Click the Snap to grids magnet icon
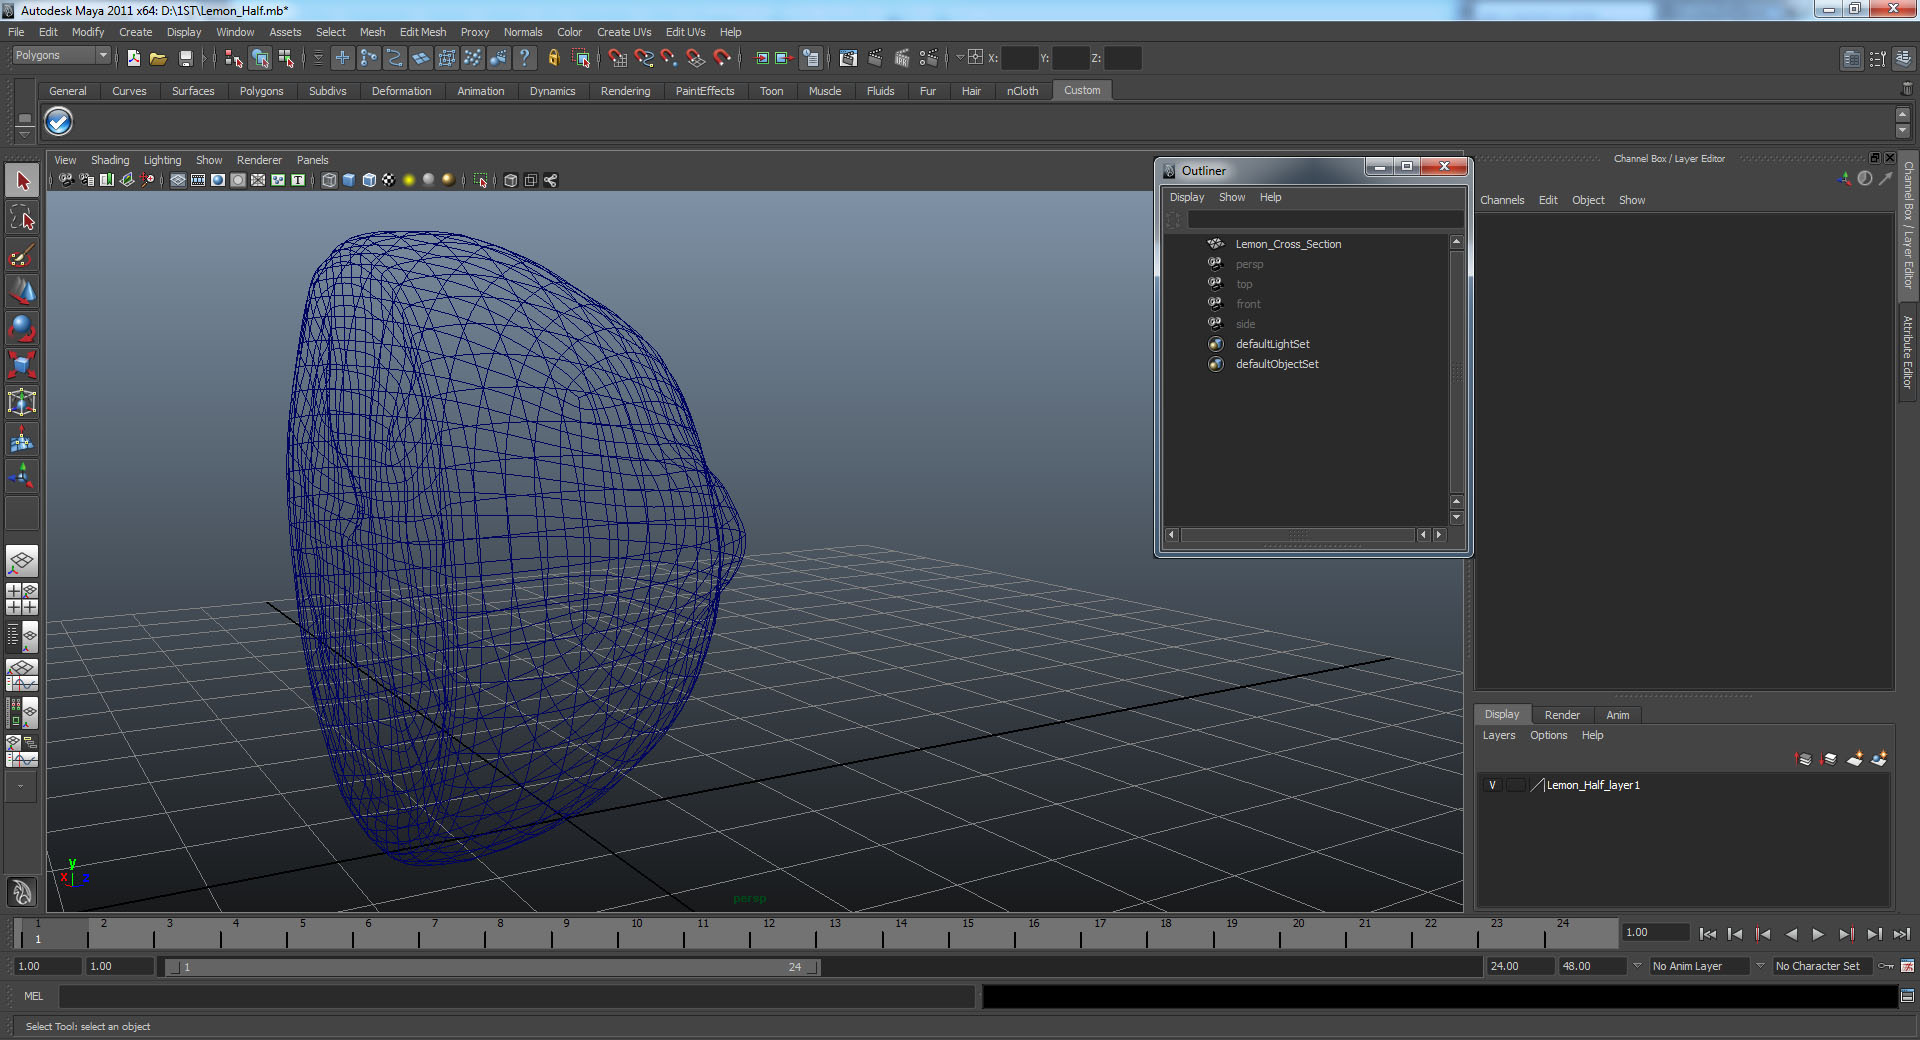Viewport: 1920px width, 1040px height. [x=617, y=58]
